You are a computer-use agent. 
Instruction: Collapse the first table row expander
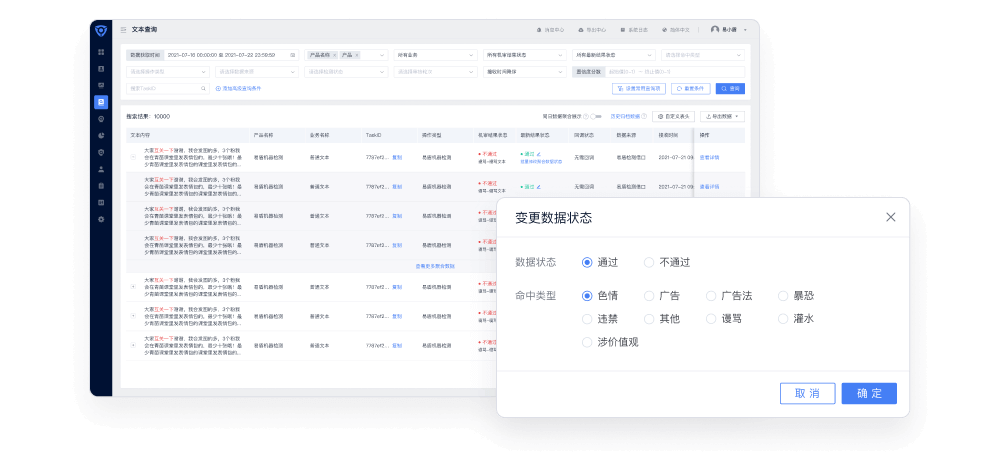coord(133,157)
